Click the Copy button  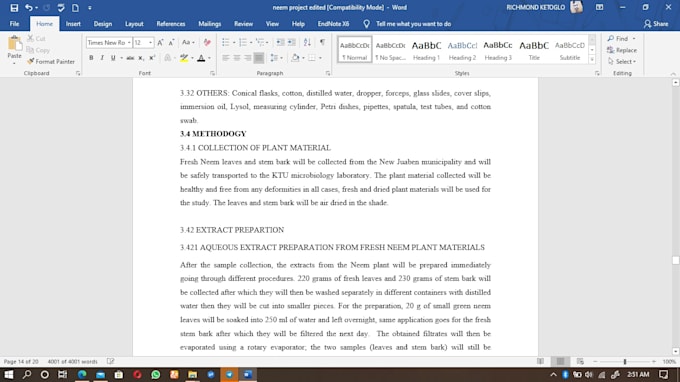(x=38, y=50)
